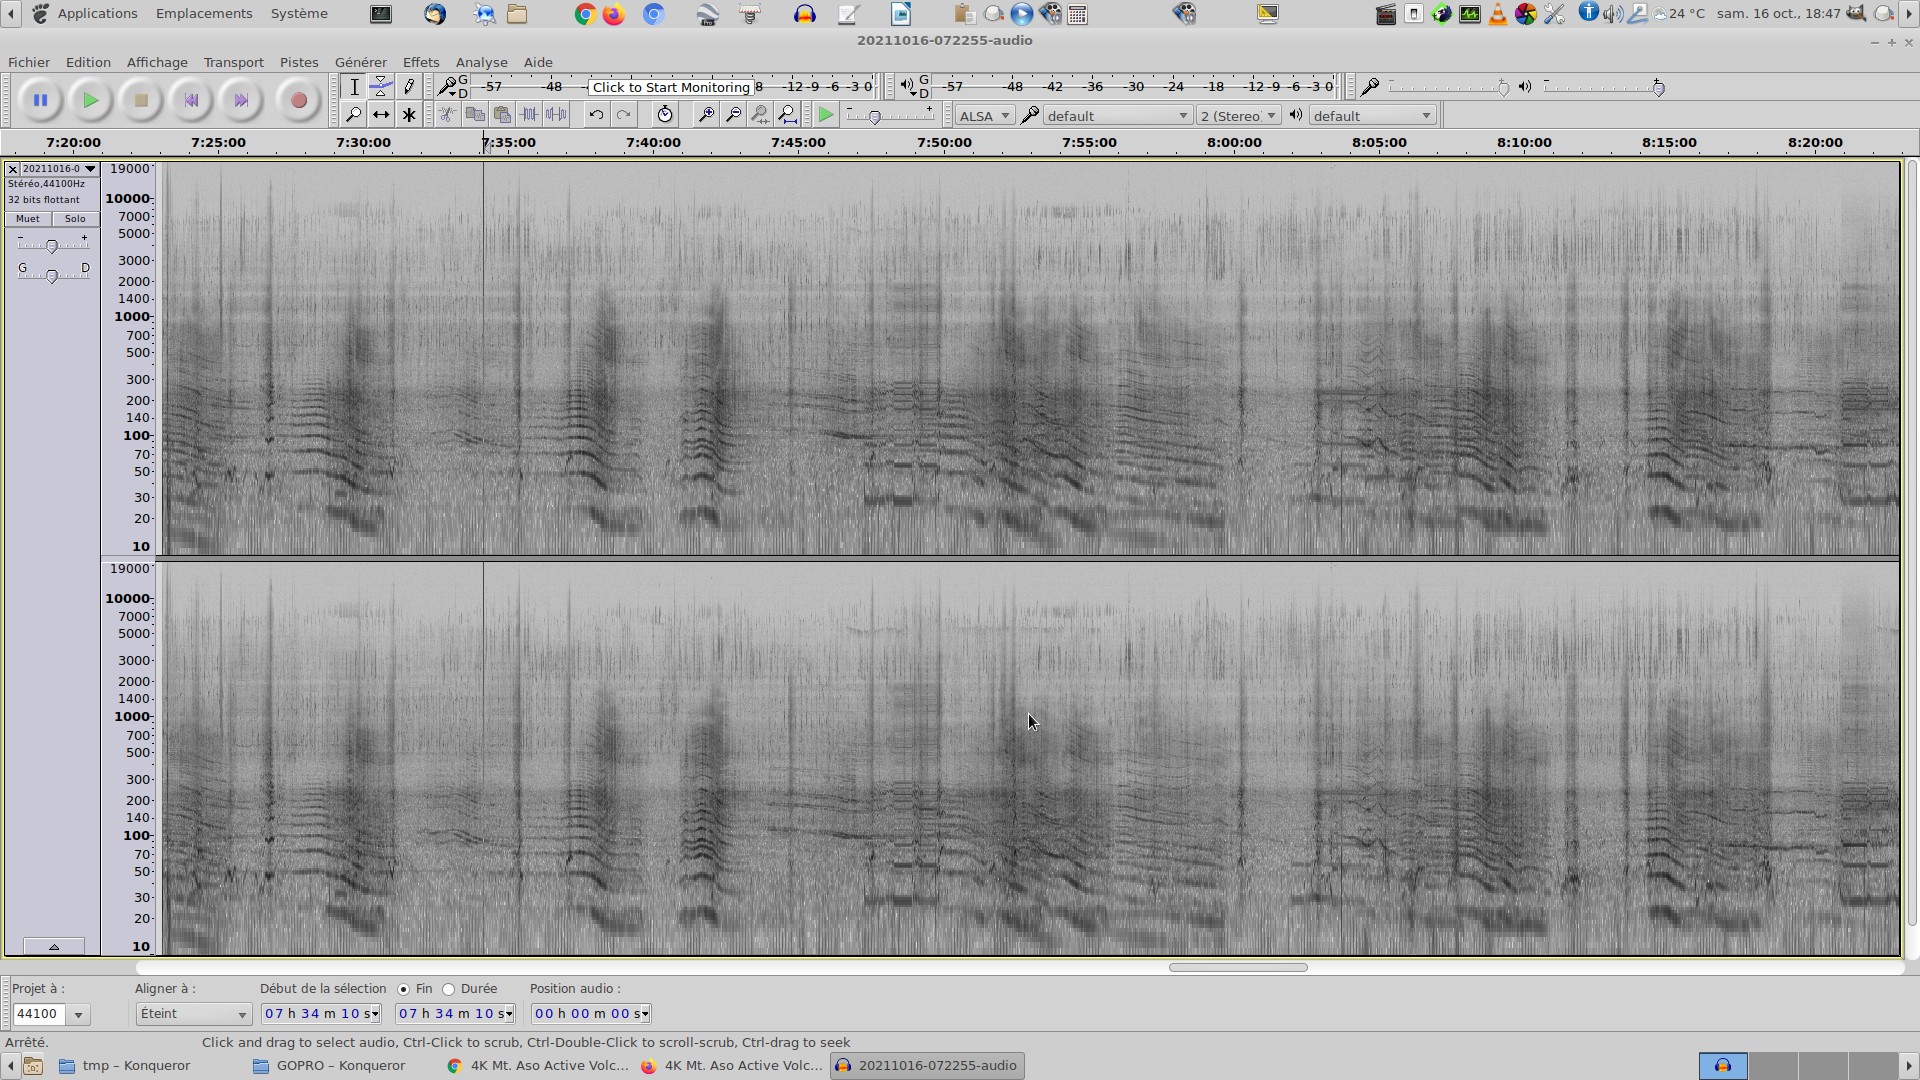Viewport: 1920px width, 1080px height.
Task: Open the ALSA audio host dropdown
Action: pyautogui.click(x=985, y=116)
